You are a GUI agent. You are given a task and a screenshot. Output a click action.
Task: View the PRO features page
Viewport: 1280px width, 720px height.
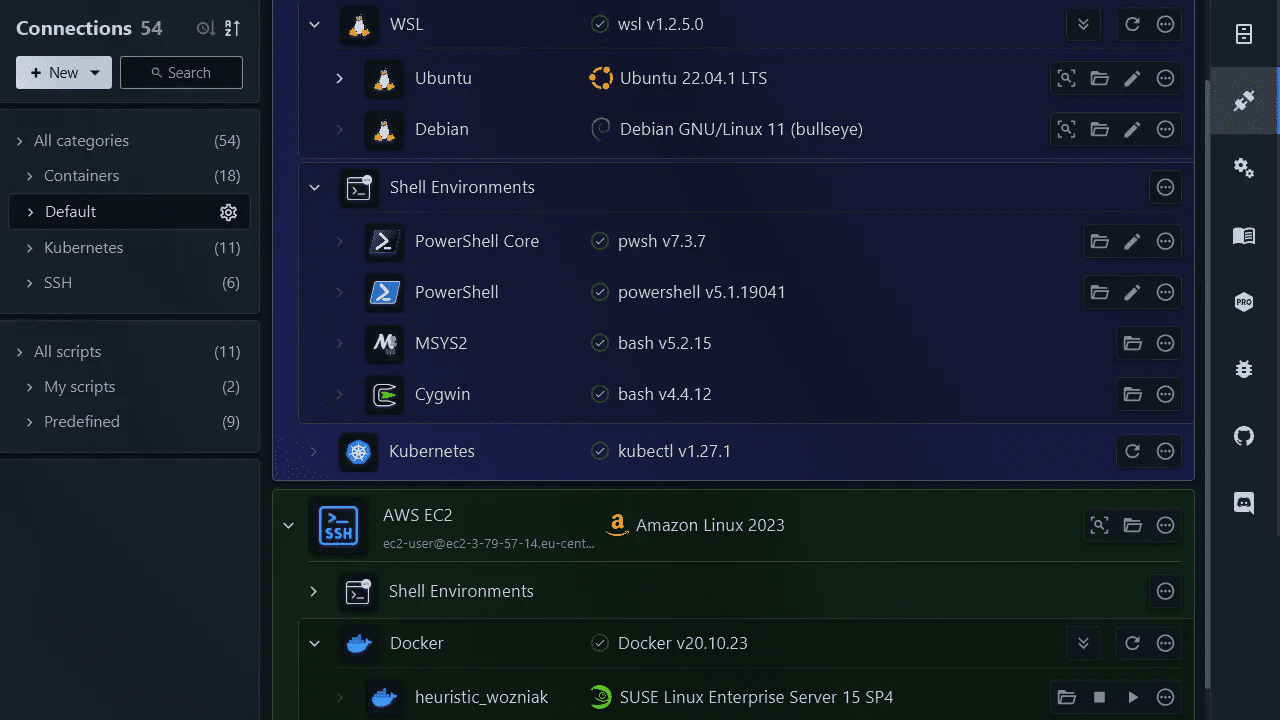(1243, 302)
